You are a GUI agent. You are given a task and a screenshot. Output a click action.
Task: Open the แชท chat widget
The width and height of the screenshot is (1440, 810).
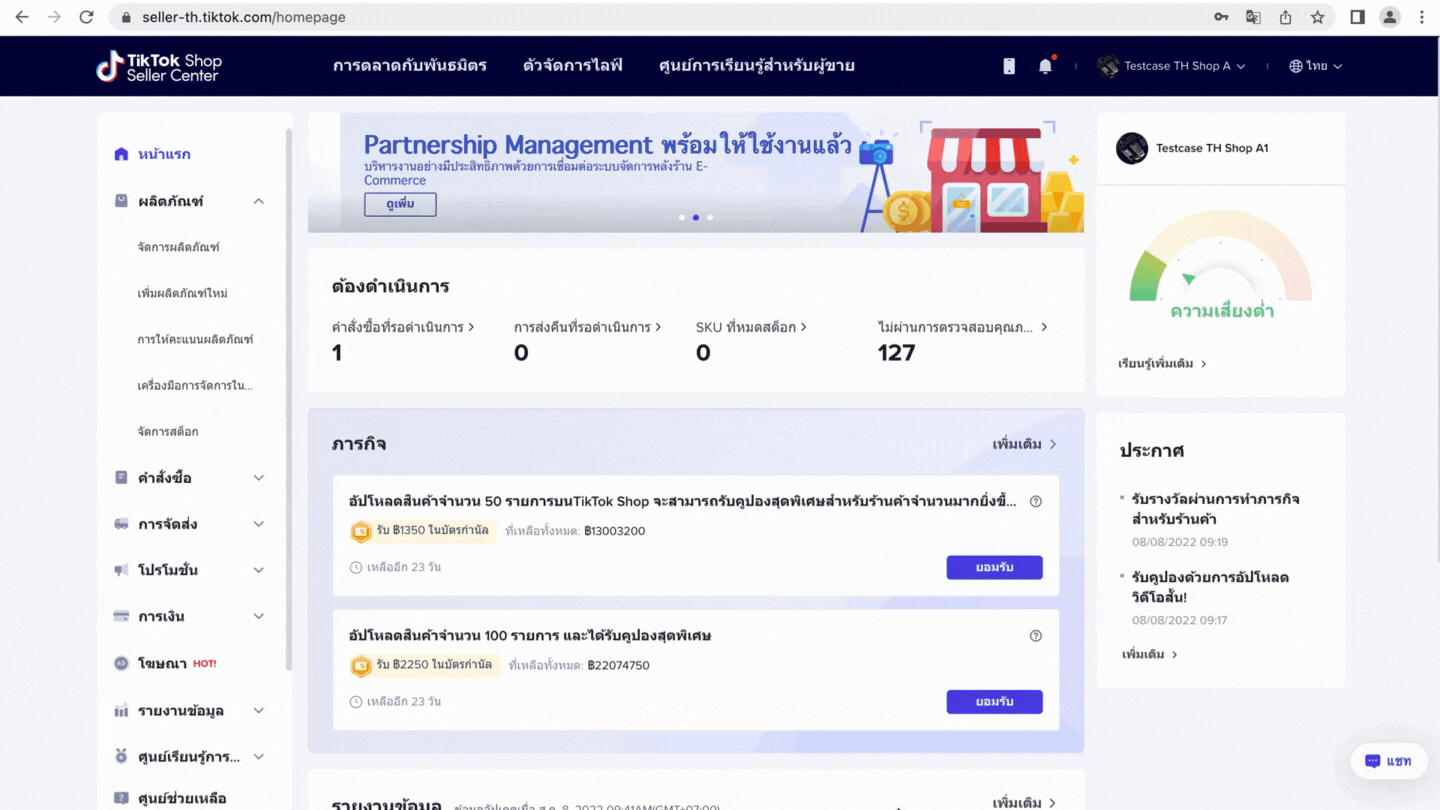click(1388, 761)
